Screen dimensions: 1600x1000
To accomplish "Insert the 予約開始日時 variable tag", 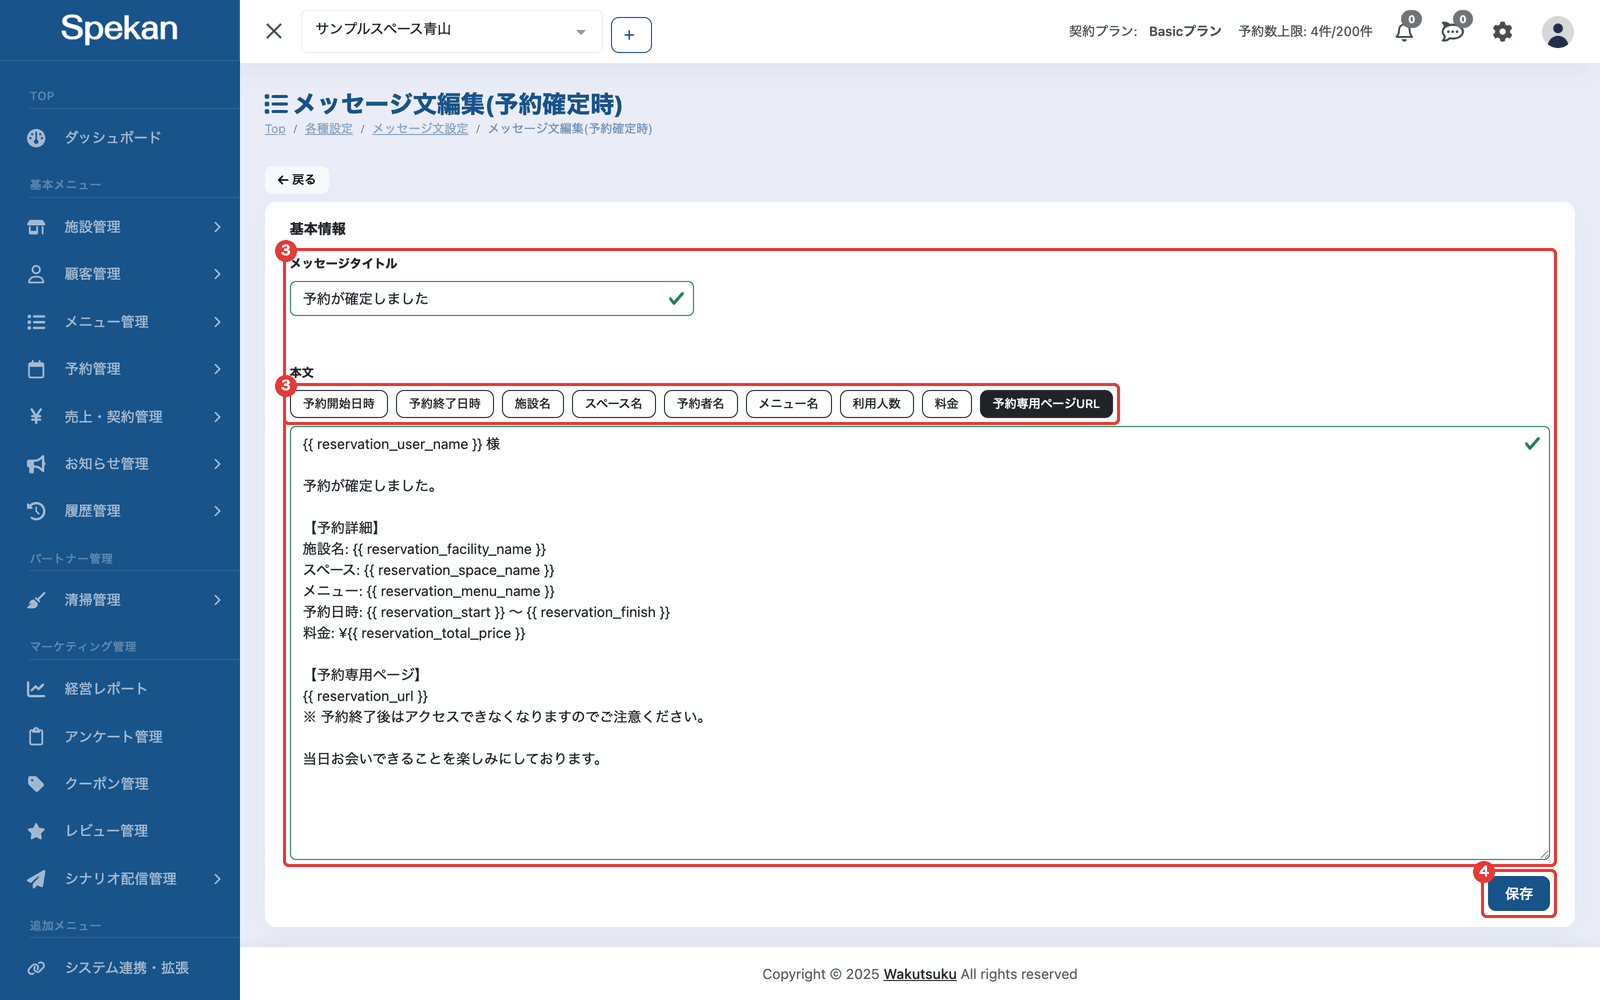I will [339, 404].
